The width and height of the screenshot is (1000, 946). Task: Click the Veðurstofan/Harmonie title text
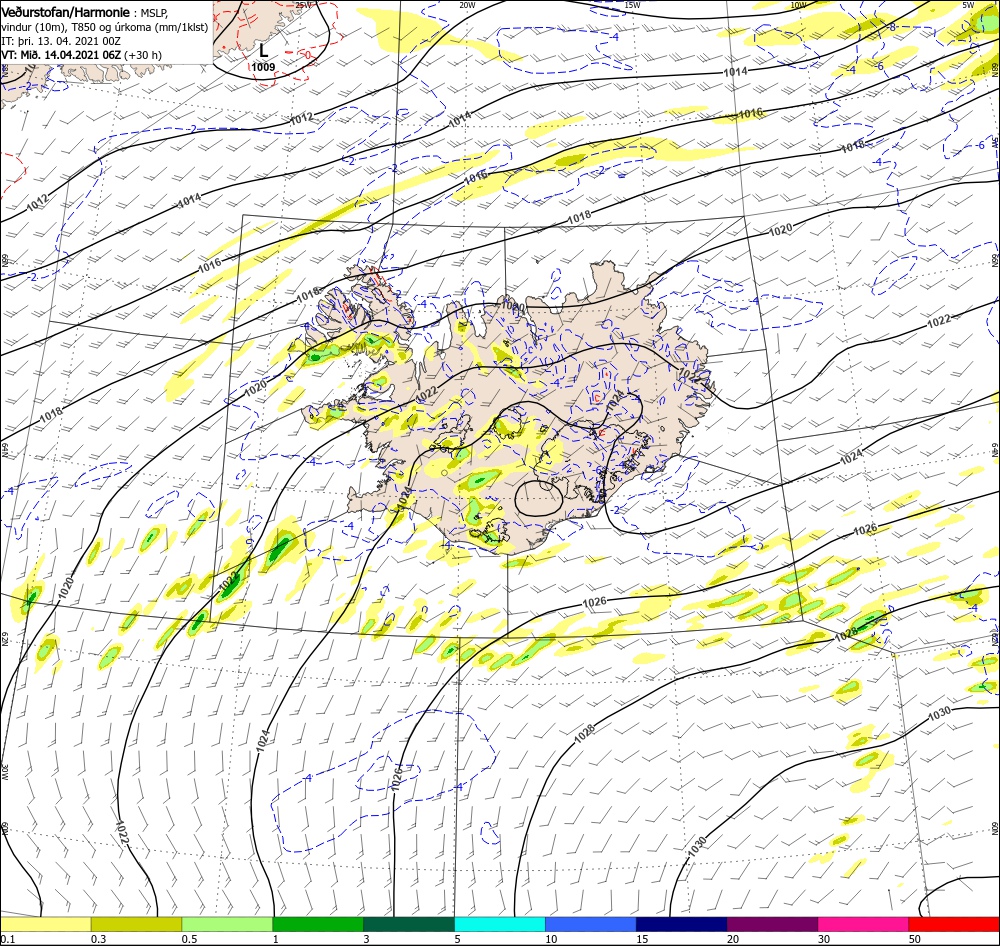coord(65,12)
